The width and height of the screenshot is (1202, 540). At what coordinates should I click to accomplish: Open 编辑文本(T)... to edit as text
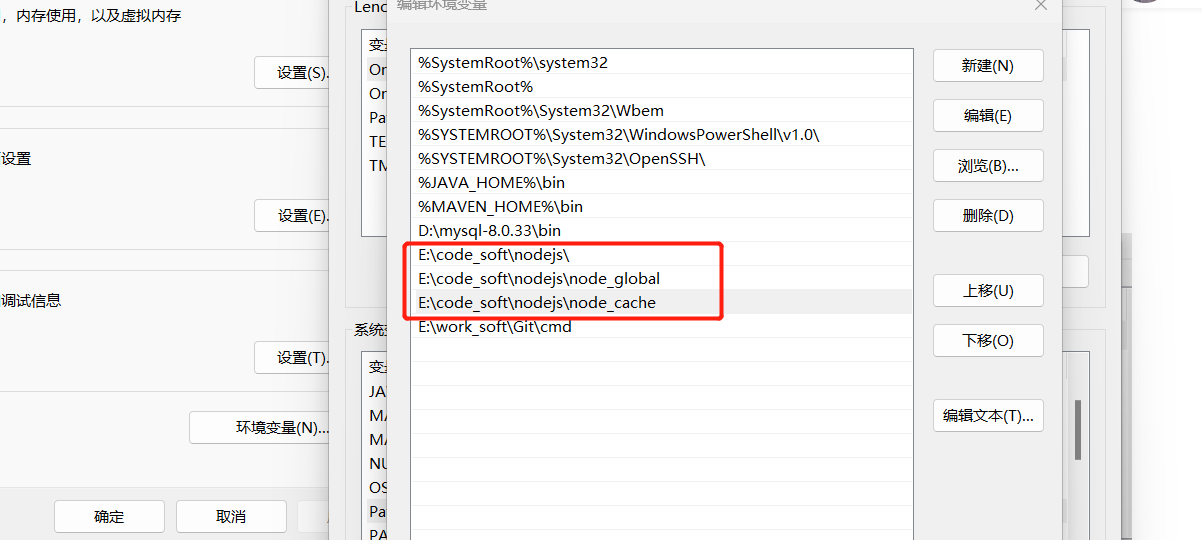988,416
